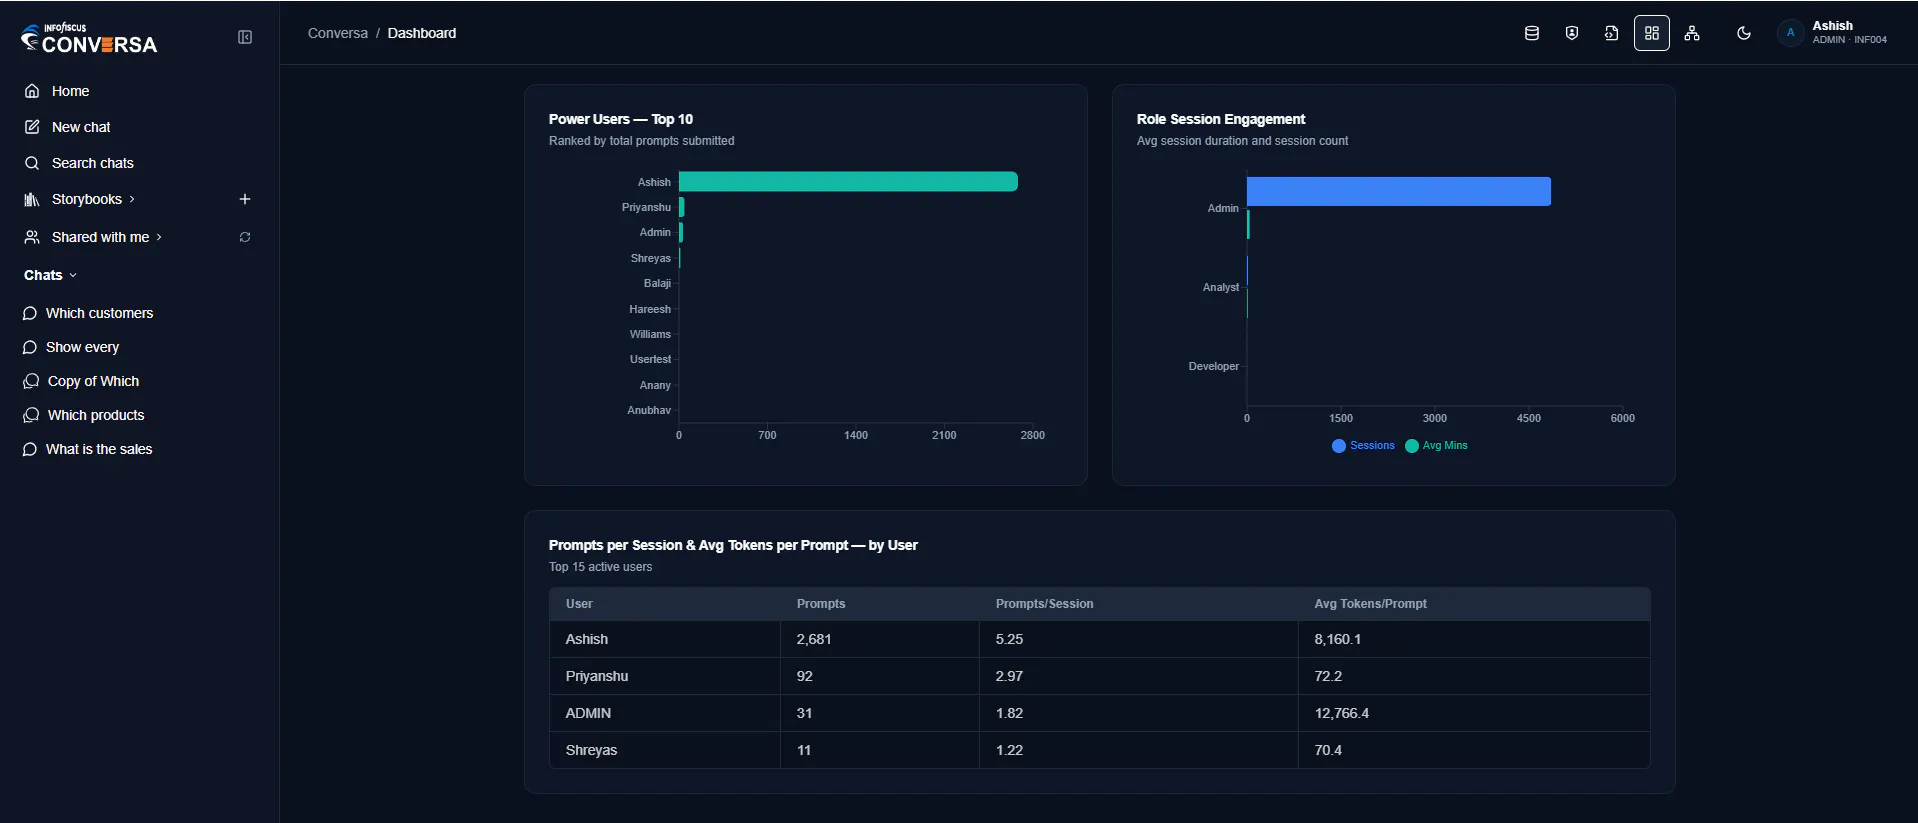Viewport: 1918px width, 823px height.
Task: Open the code file icon in the header
Action: point(1611,33)
